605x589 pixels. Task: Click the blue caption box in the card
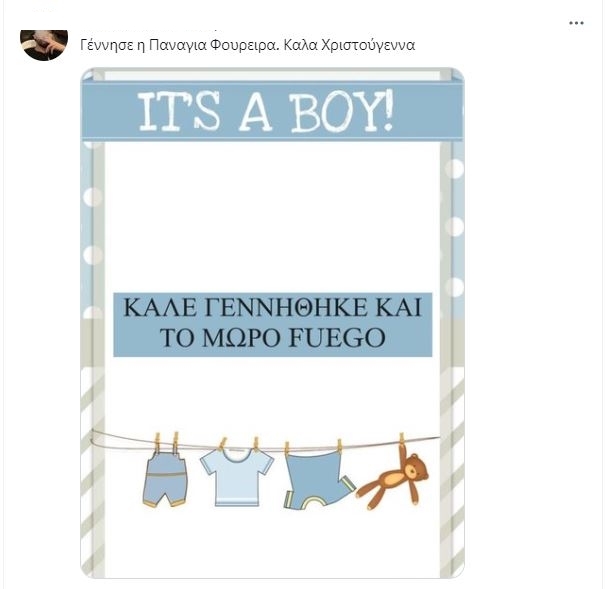tap(272, 324)
